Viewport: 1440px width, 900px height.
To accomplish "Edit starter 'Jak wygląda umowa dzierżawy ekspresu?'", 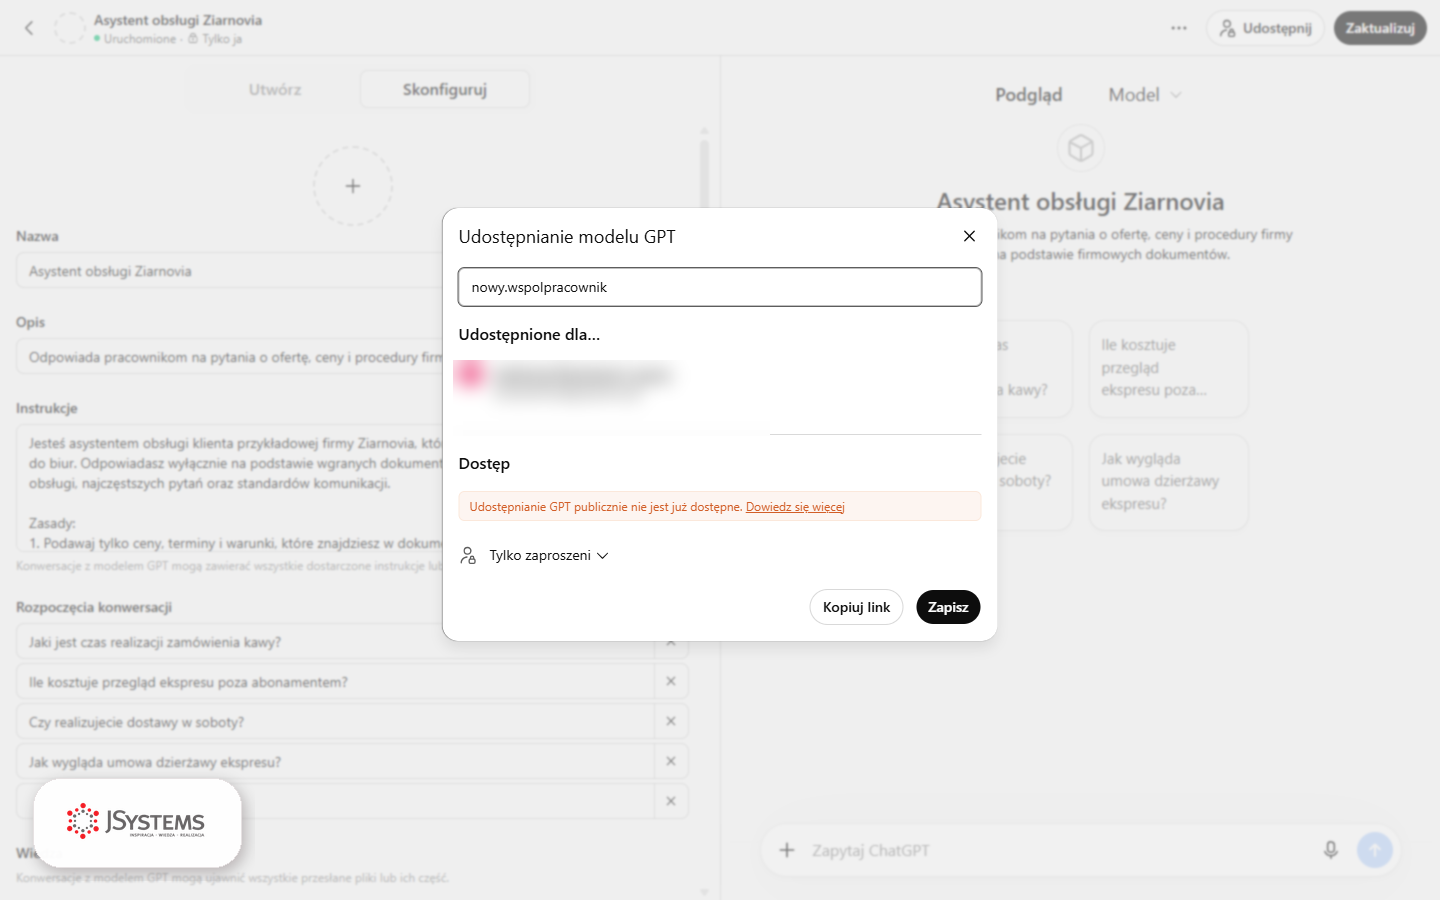I will coord(335,762).
